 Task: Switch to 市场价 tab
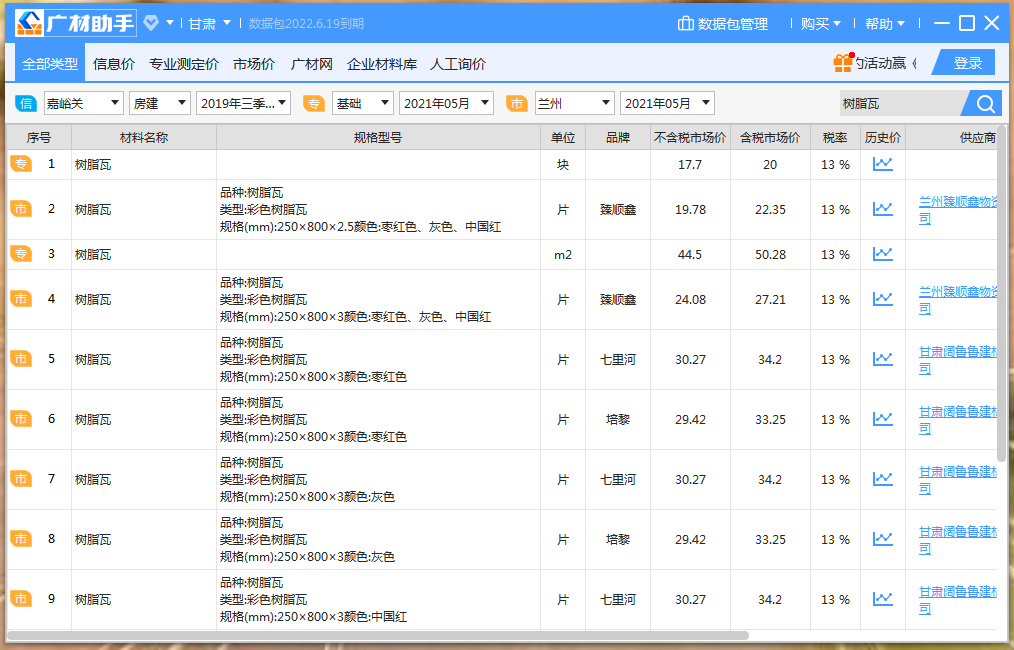click(254, 64)
